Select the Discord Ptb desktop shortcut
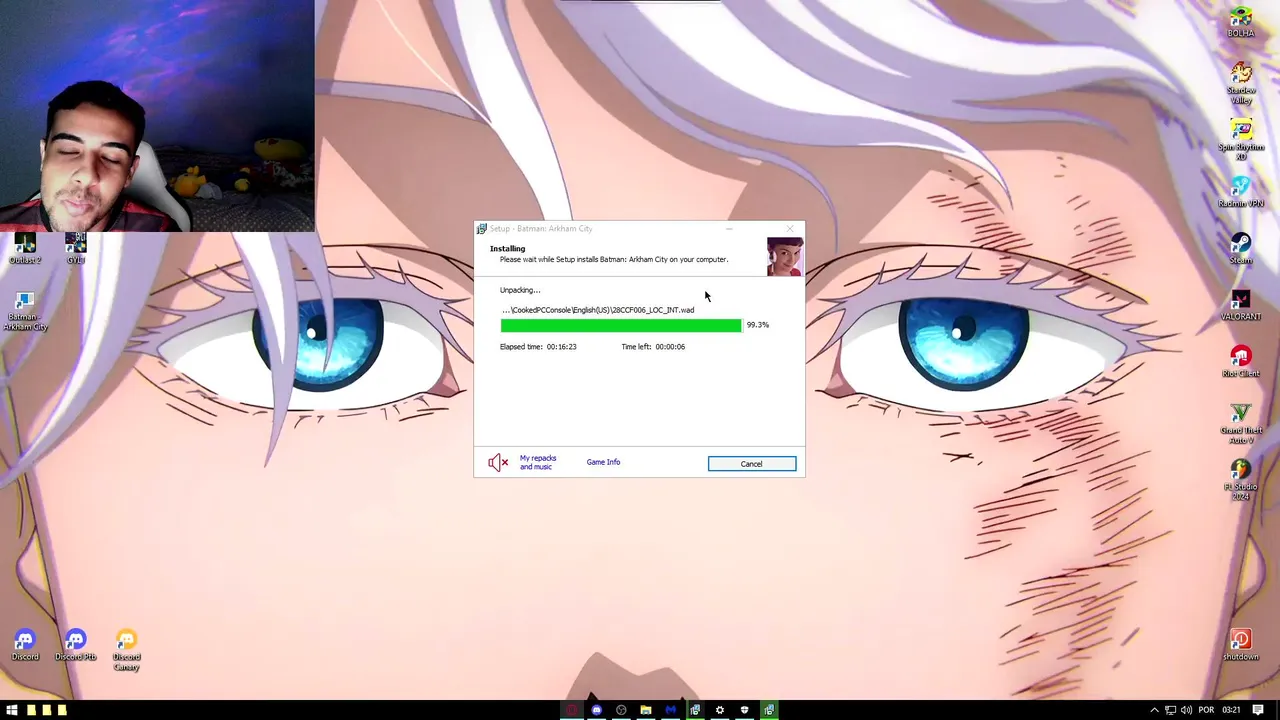Screen dimensions: 1280x720 pos(76,645)
